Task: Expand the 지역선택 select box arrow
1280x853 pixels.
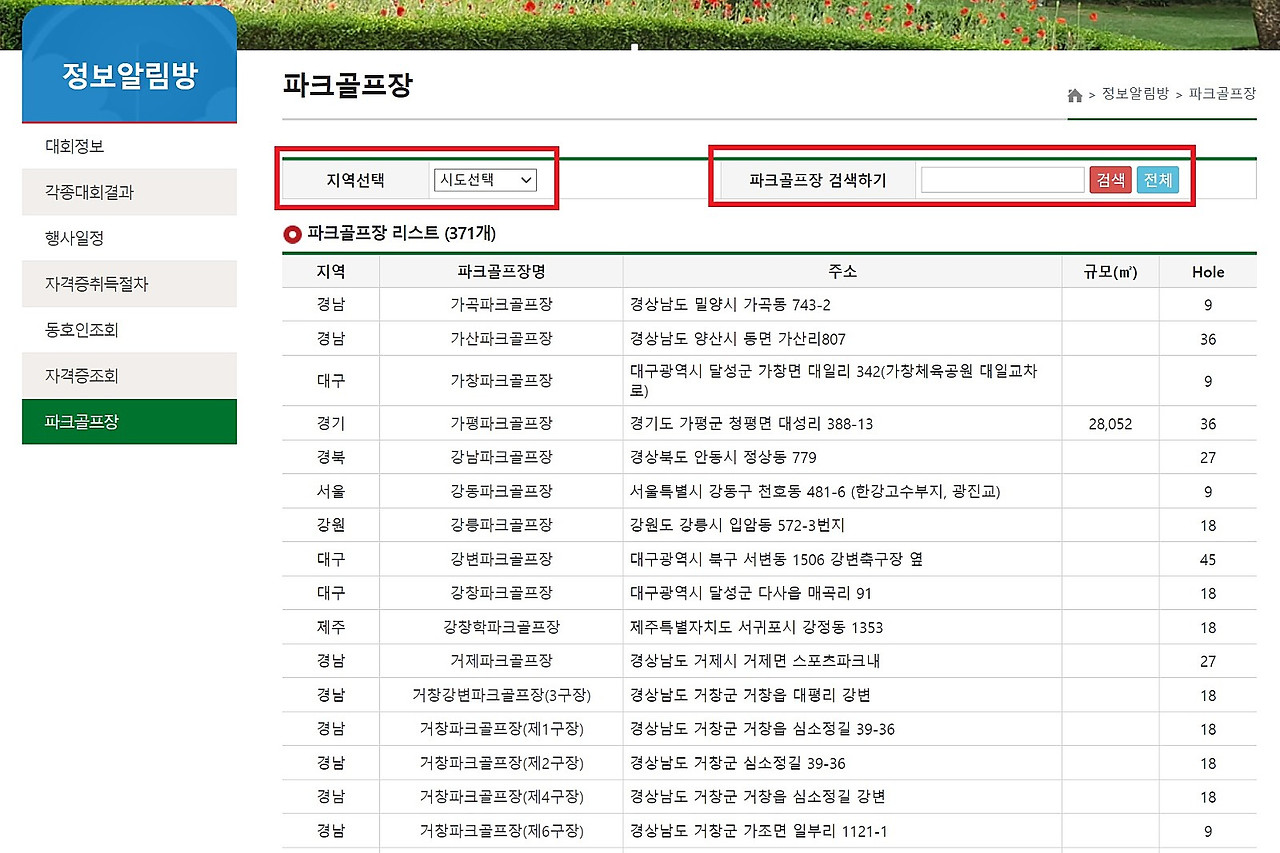Action: click(526, 180)
